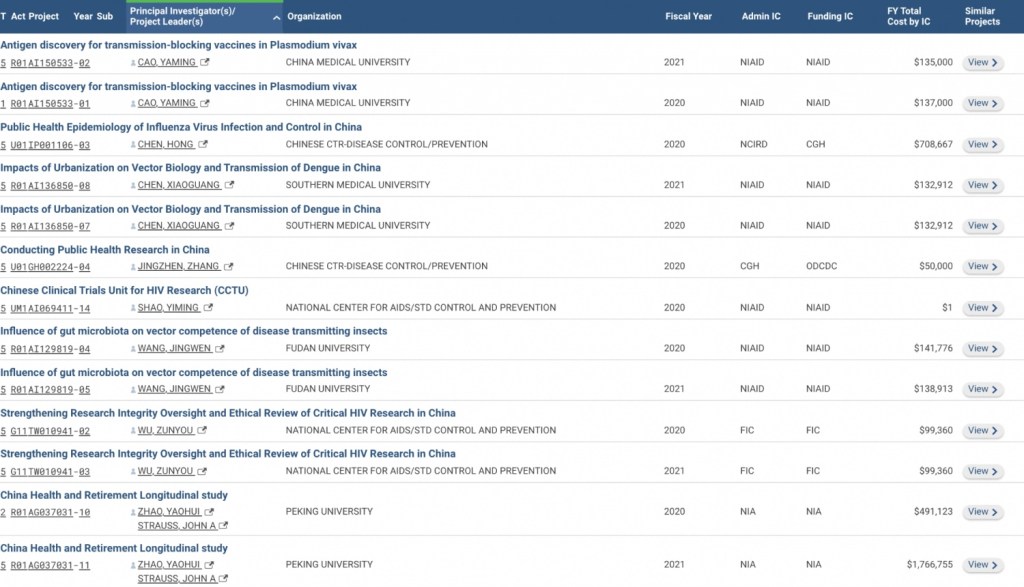Expand View chevron for Chinese Clinical Trials Unit
Image resolution: width=1024 pixels, height=587 pixels.
994,308
